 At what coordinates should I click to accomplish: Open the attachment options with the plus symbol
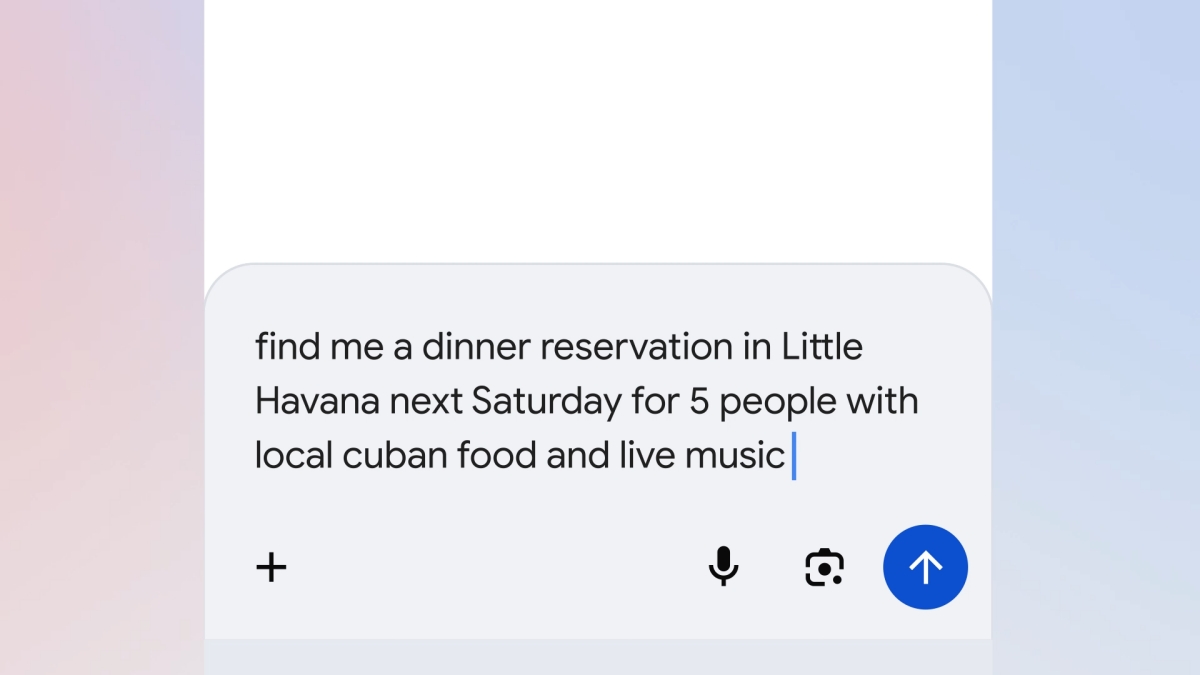[x=271, y=567]
